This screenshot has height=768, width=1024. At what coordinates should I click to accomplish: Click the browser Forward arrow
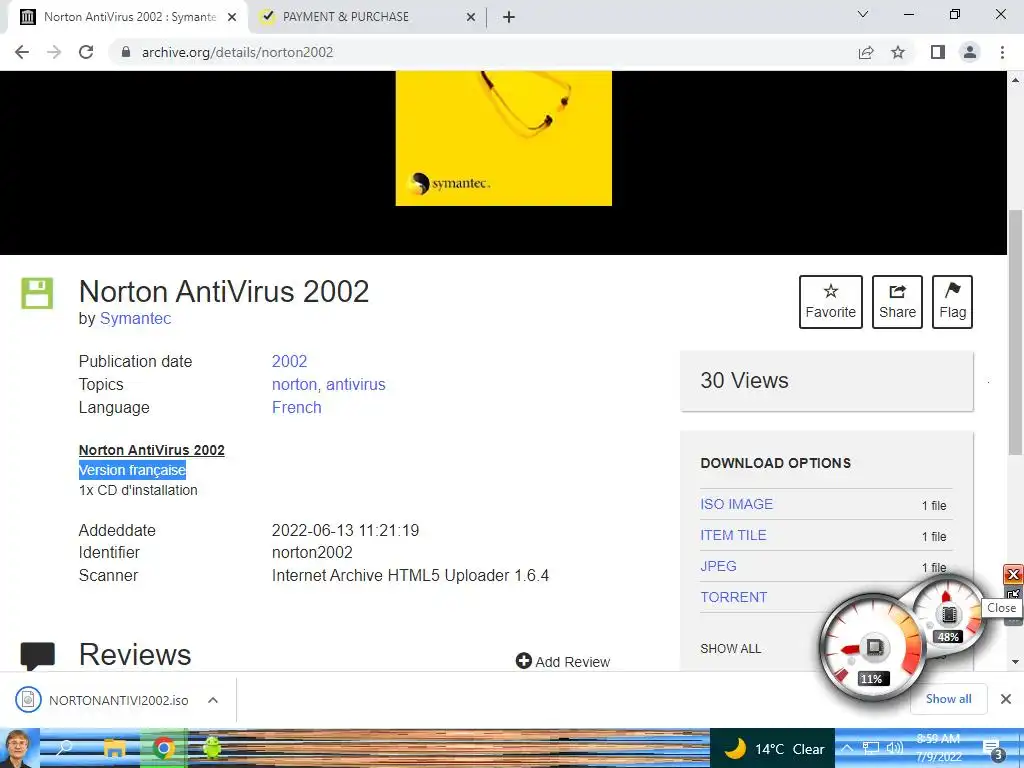pyautogui.click(x=54, y=52)
